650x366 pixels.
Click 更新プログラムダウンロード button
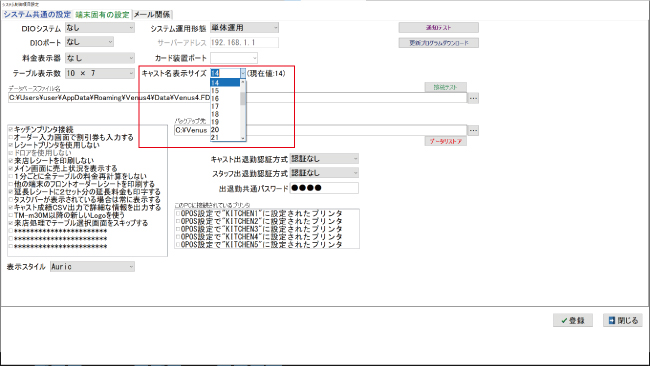(439, 43)
